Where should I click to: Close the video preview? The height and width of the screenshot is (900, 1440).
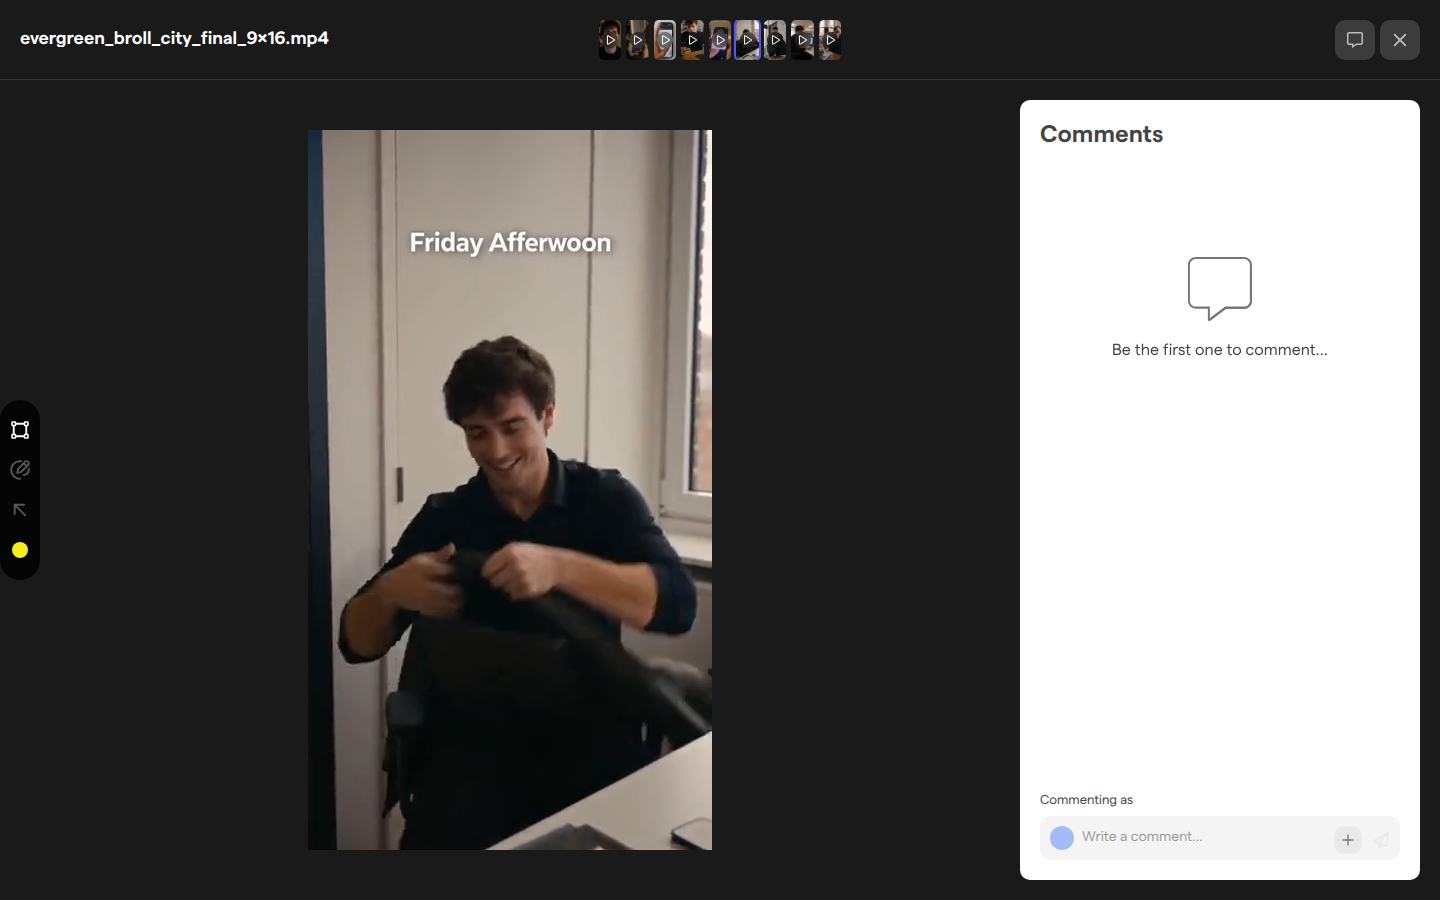click(1400, 40)
